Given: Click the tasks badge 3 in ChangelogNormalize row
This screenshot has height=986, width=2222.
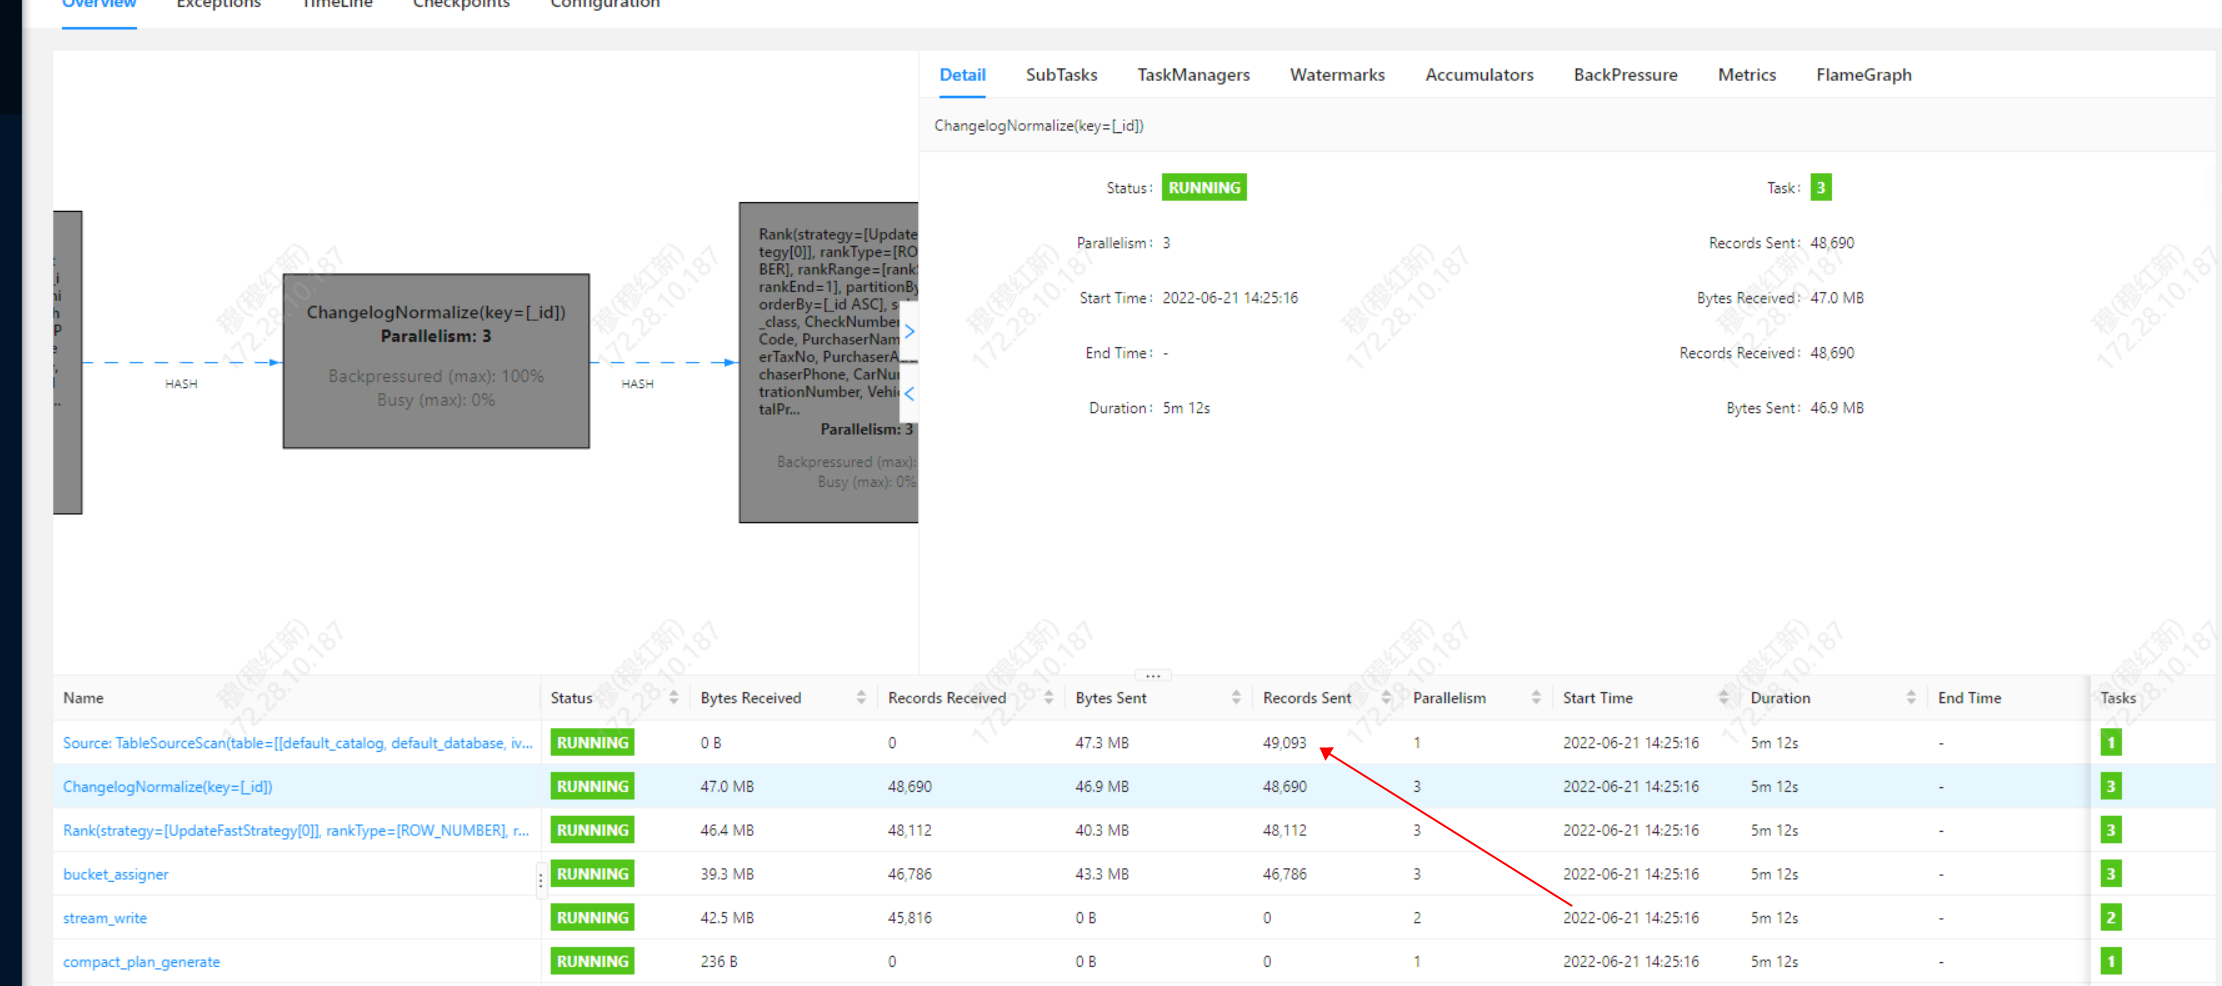Looking at the screenshot, I should (x=2111, y=787).
